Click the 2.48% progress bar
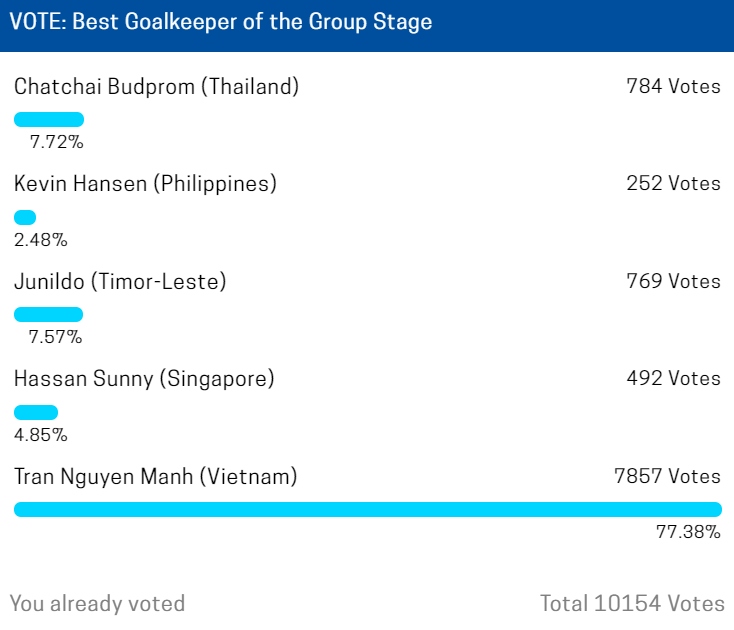Viewport: 734px width, 630px height. pyautogui.click(x=25, y=217)
